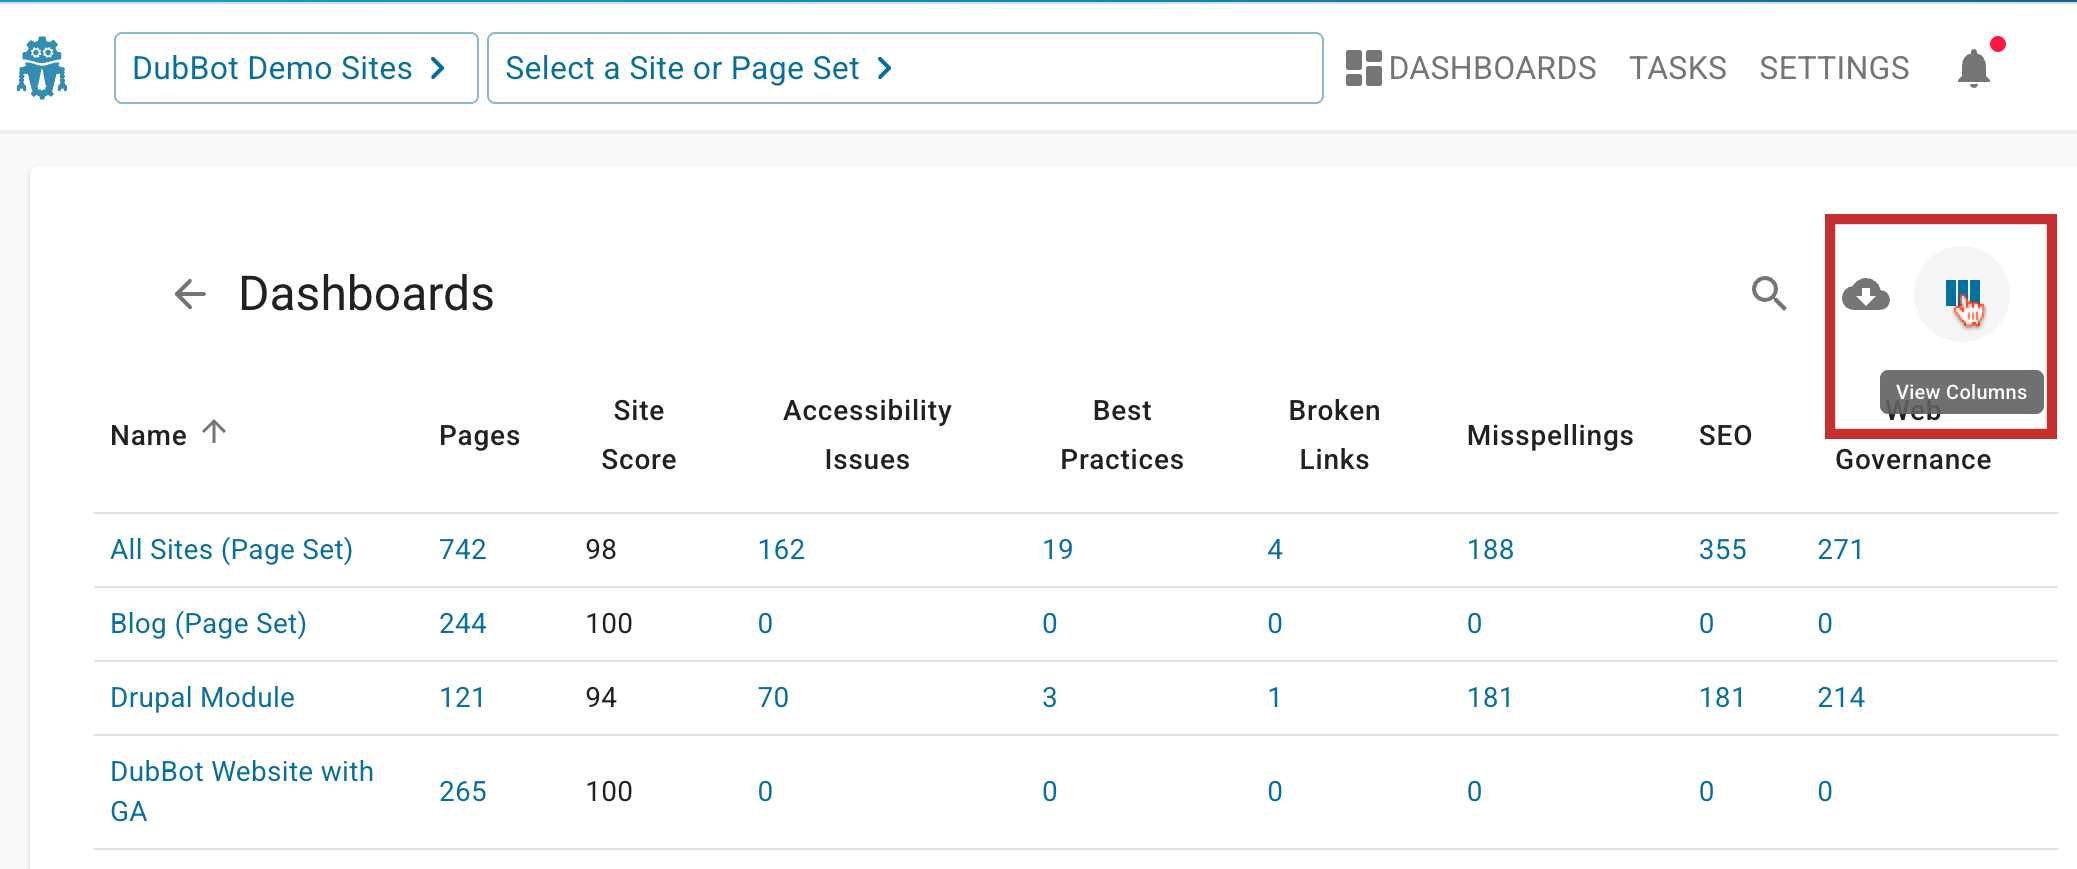
Task: Click the search magnifier icon
Action: (x=1768, y=294)
